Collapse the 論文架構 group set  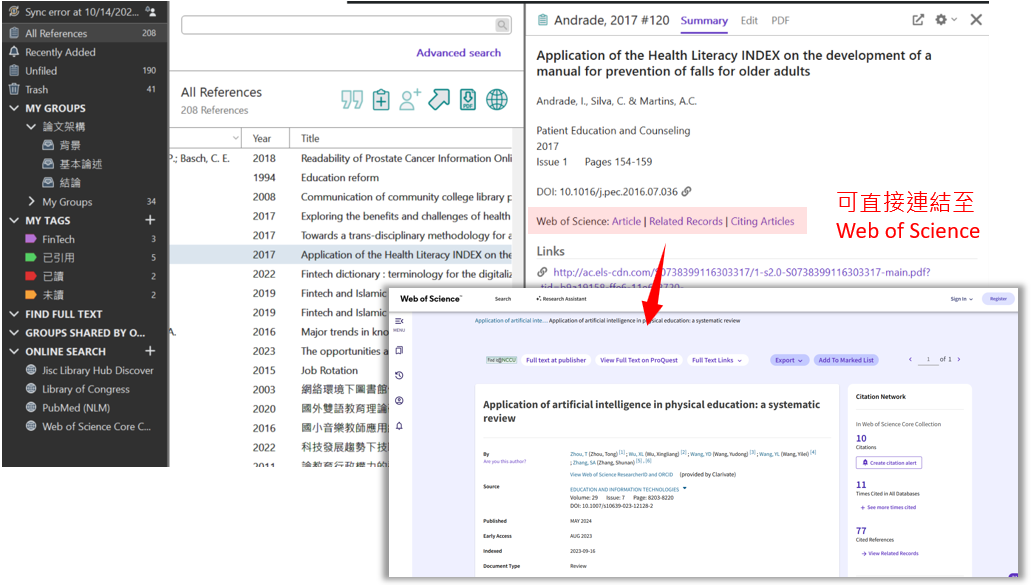tap(31, 126)
